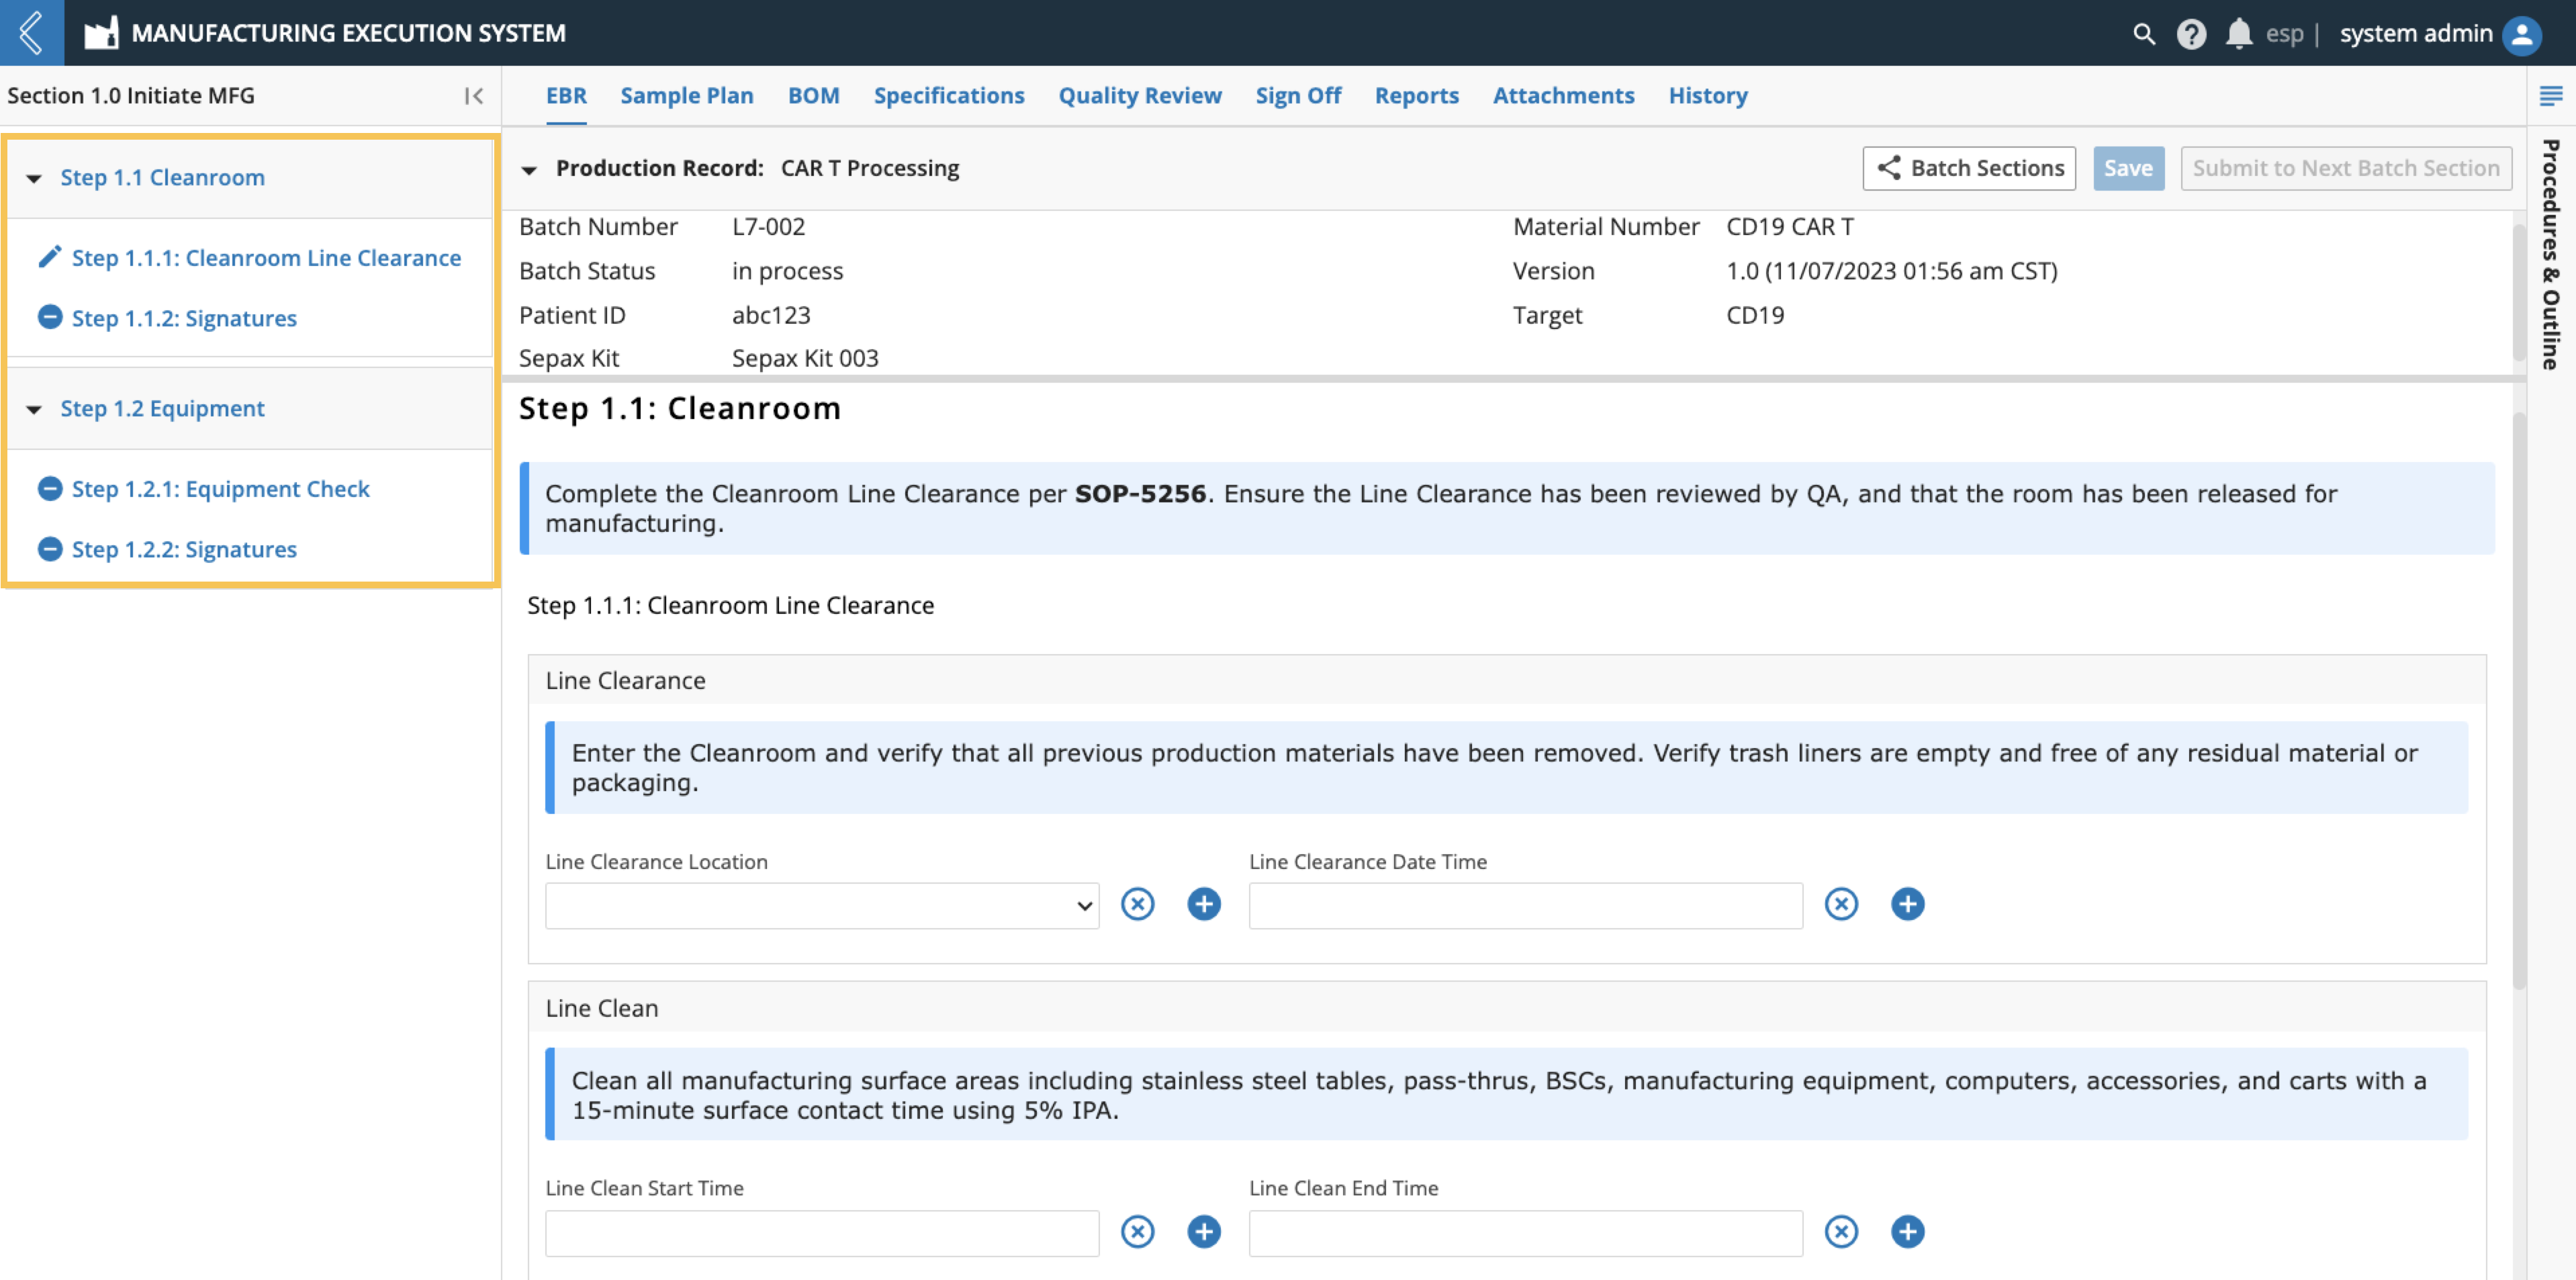Clear the Line Clean End Time value
The width and height of the screenshot is (2576, 1280).
point(1841,1232)
